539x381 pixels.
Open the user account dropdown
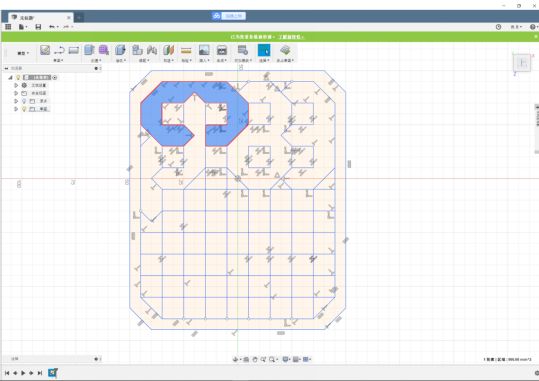(x=516, y=26)
